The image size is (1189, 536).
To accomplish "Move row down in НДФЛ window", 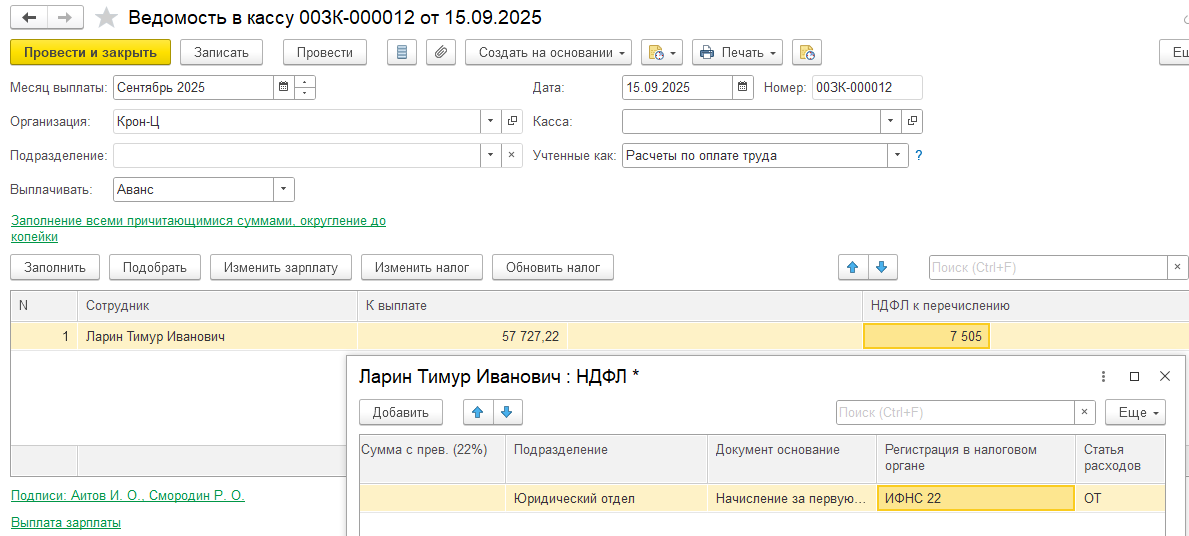I will pos(507,412).
